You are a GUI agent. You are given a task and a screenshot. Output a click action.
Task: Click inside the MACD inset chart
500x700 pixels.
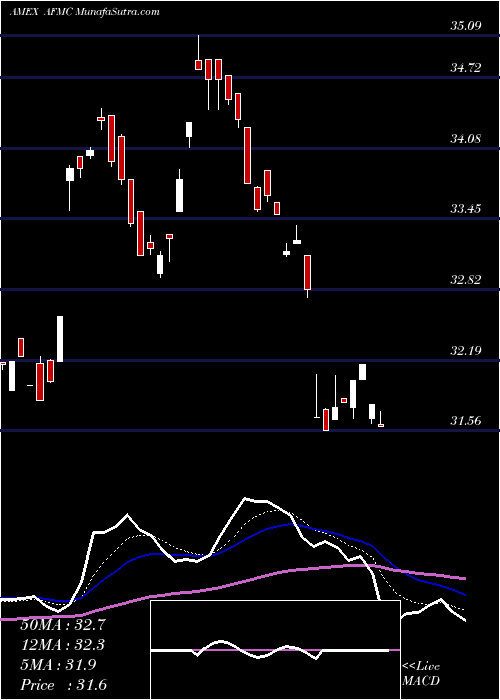[275, 650]
